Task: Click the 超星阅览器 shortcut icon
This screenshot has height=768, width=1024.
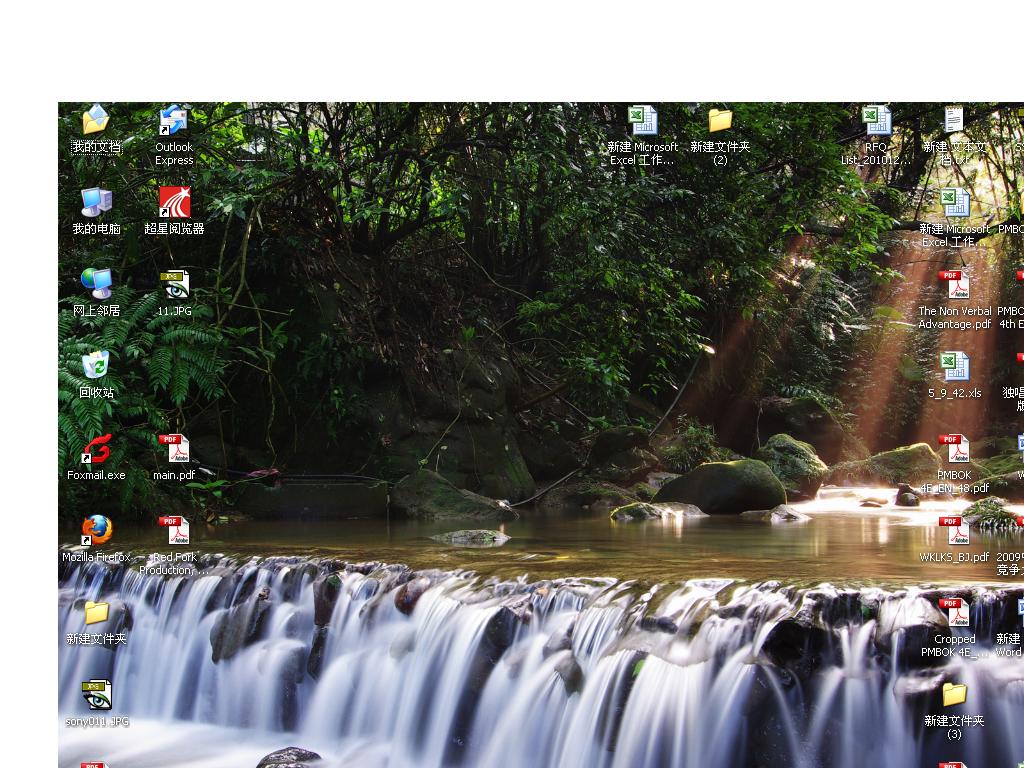Action: (174, 203)
